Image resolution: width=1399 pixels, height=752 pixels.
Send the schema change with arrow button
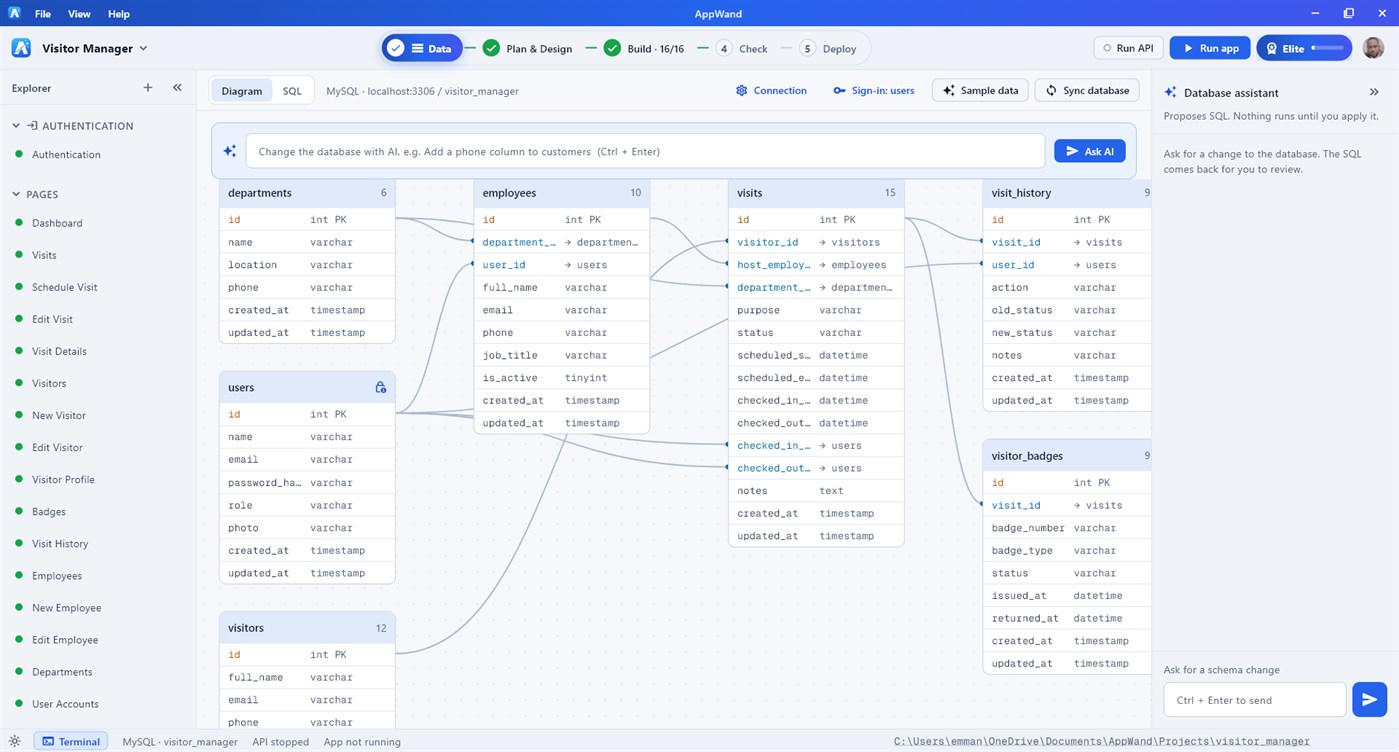coord(1369,700)
